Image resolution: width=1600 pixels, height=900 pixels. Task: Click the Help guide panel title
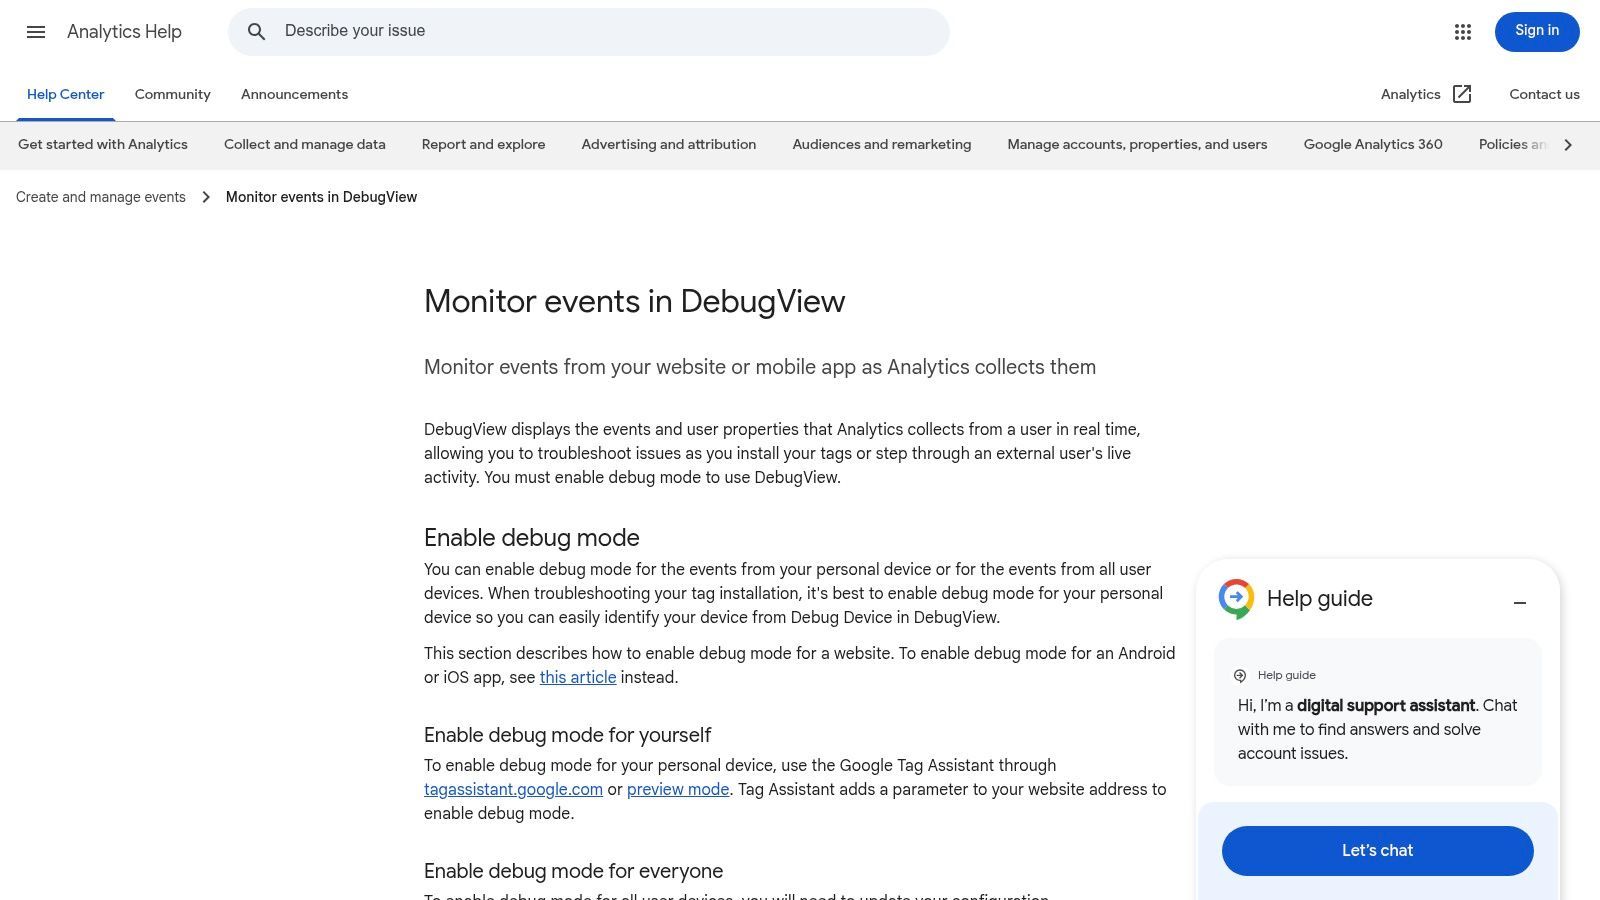[1320, 598]
